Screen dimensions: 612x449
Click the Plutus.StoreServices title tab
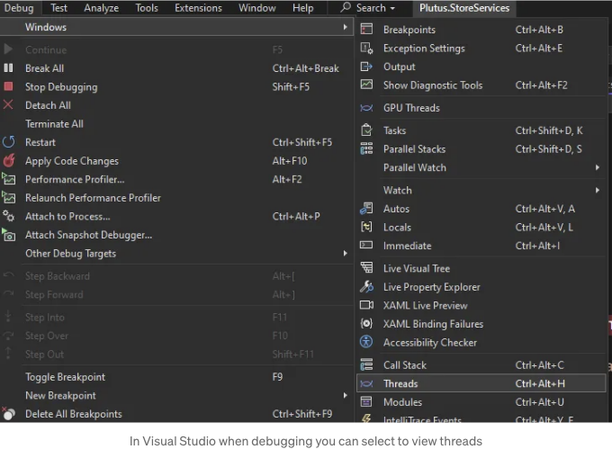click(464, 8)
